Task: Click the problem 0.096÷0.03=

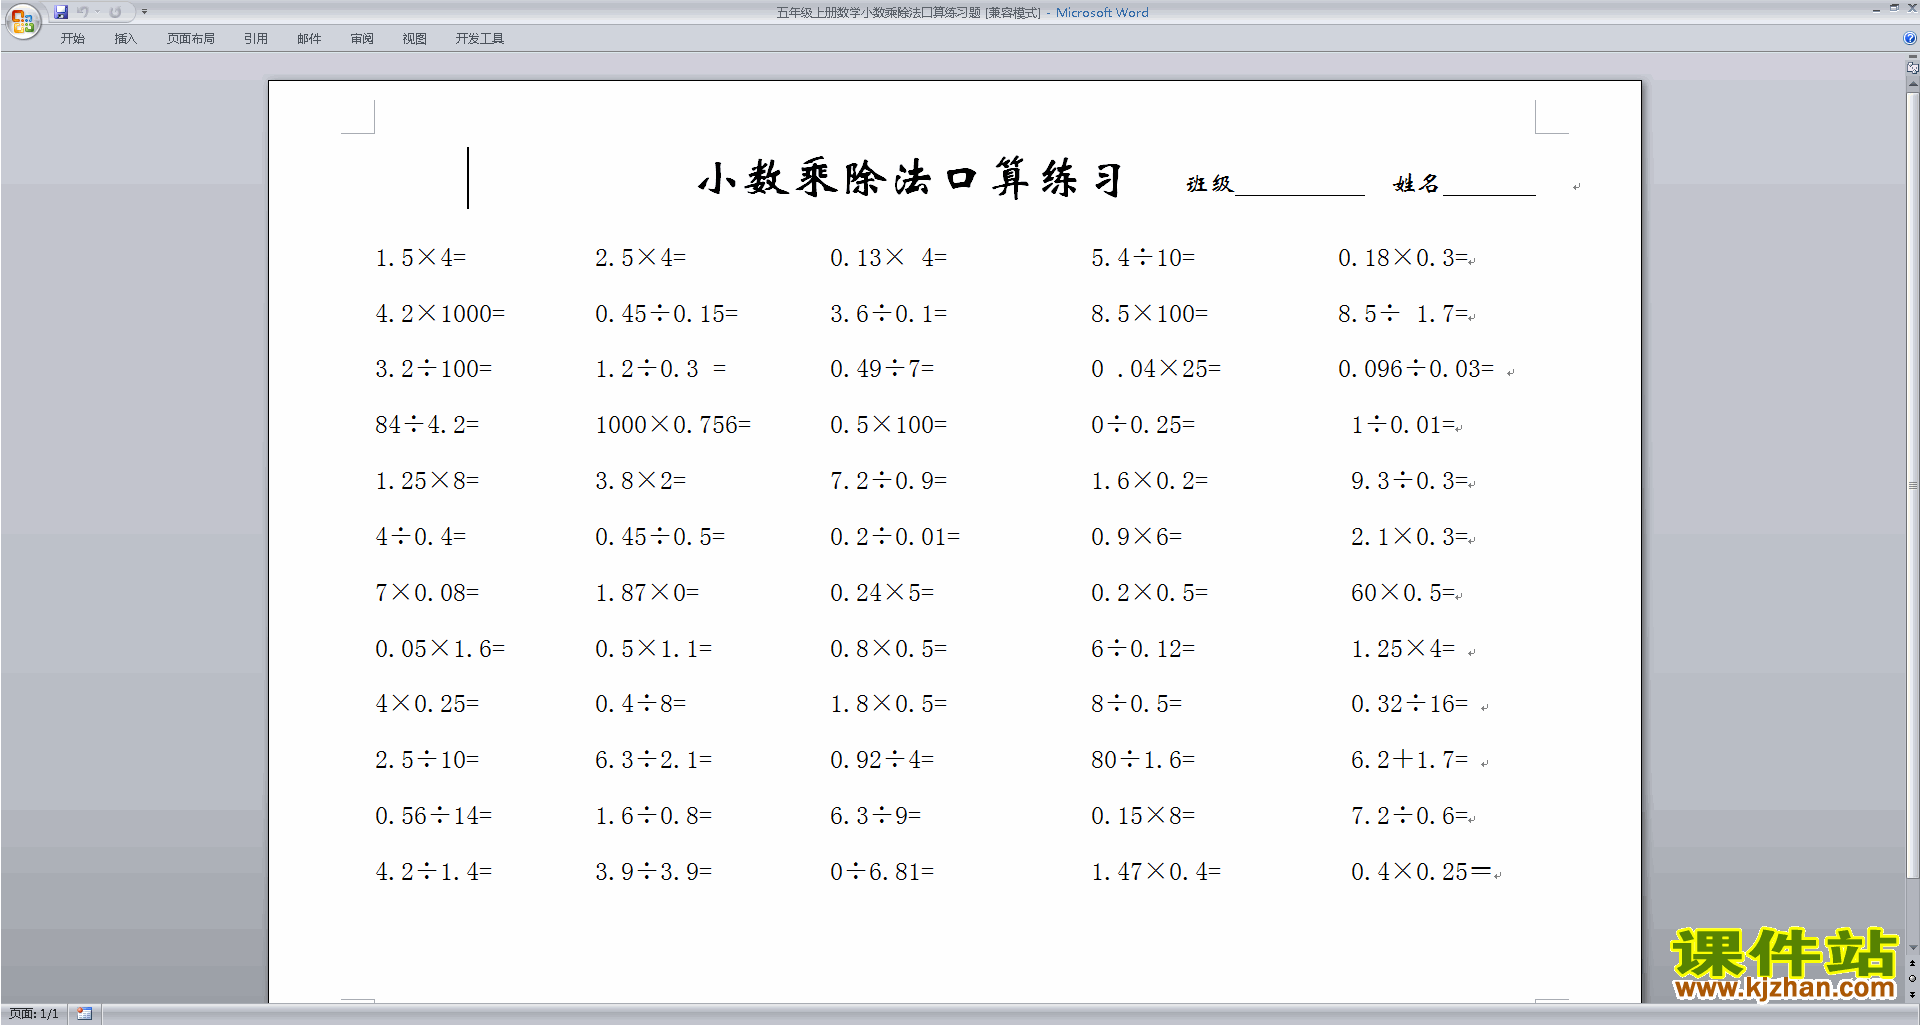Action: (1416, 369)
